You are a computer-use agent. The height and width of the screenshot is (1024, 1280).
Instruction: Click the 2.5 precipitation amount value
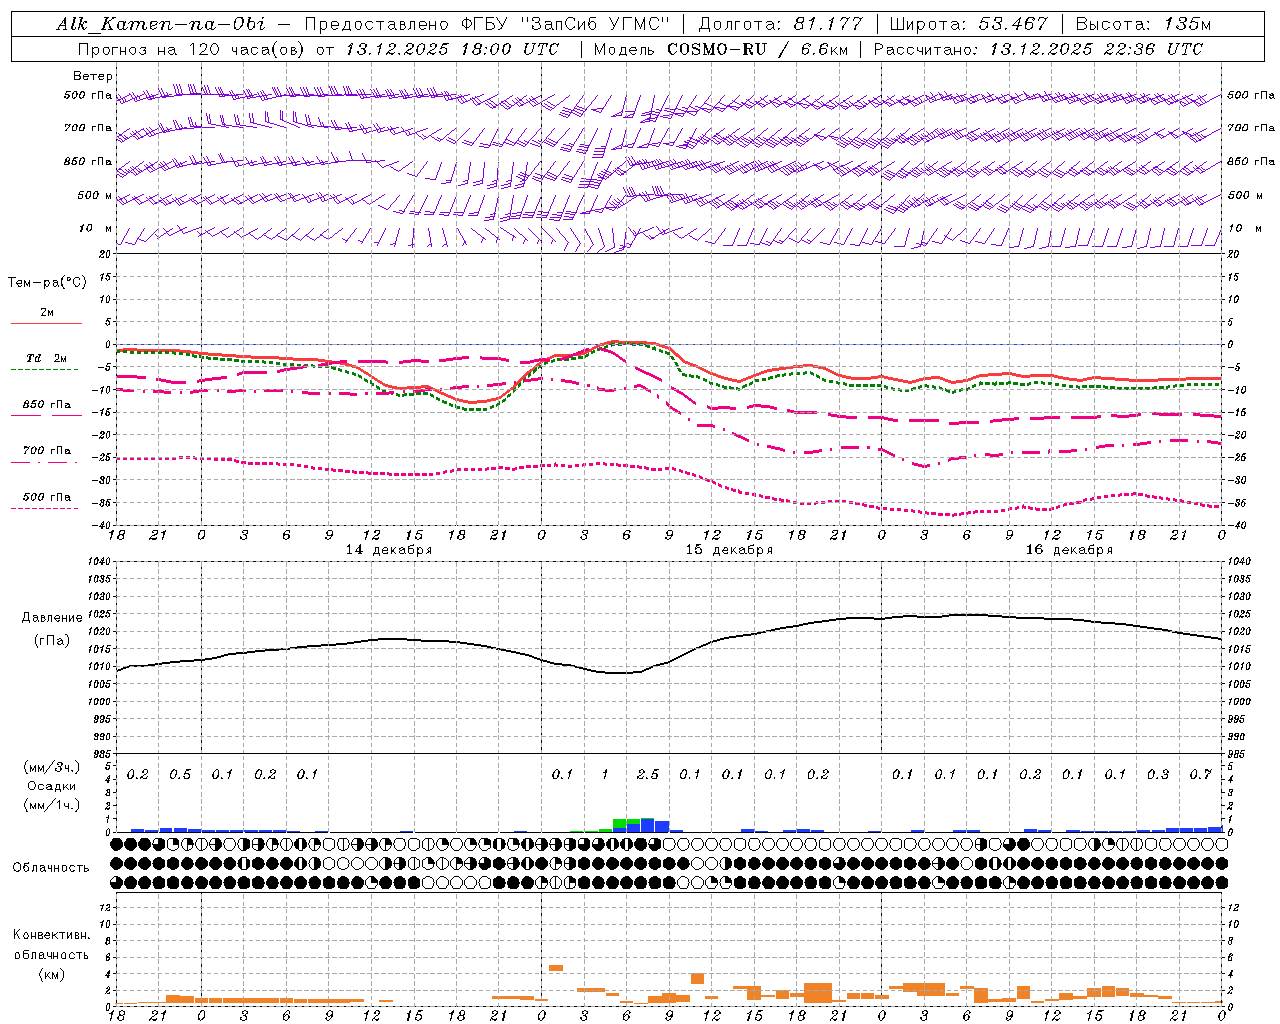pos(648,775)
